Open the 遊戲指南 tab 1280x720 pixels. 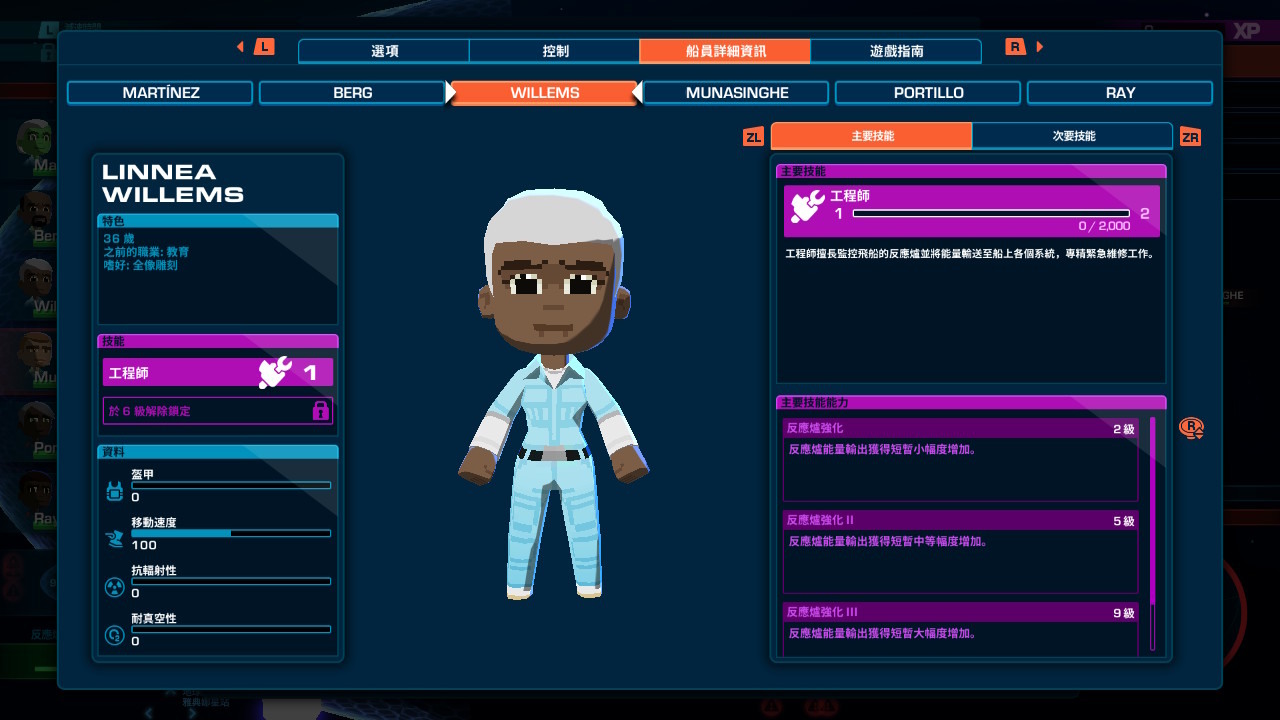[x=896, y=51]
